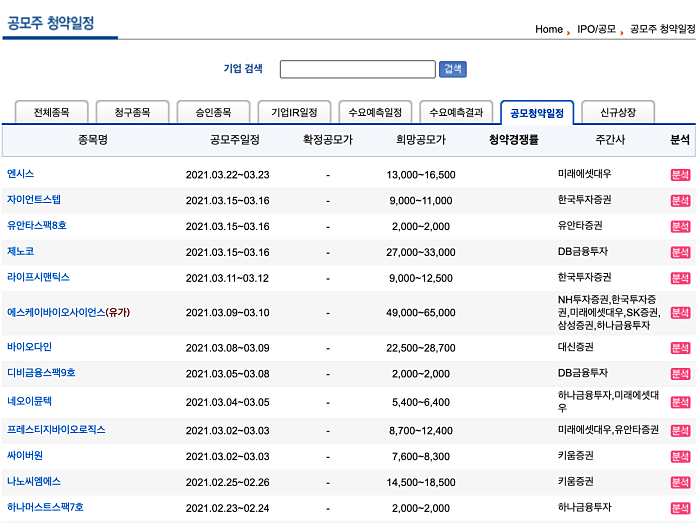Open the Home breadcrumb link
This screenshot has height=523, width=700.
click(549, 29)
